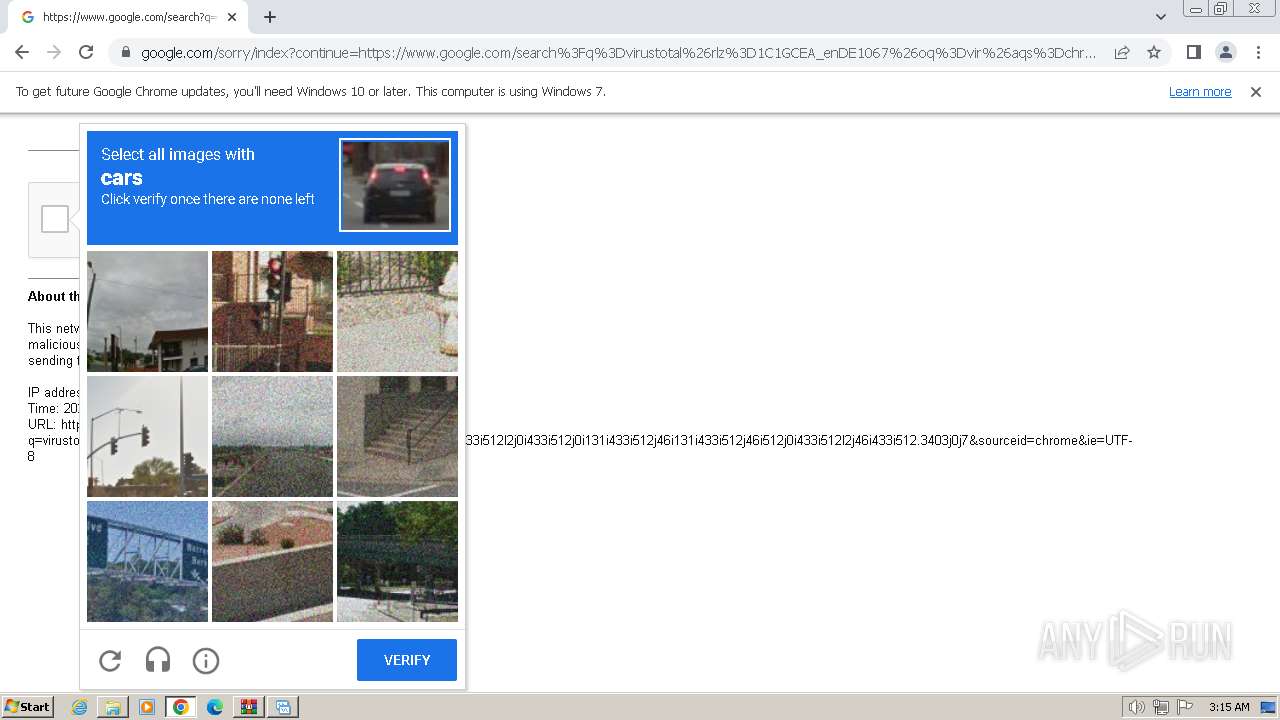The image size is (1280, 720).
Task: Click the 3:15 AM clock
Action: click(1229, 707)
